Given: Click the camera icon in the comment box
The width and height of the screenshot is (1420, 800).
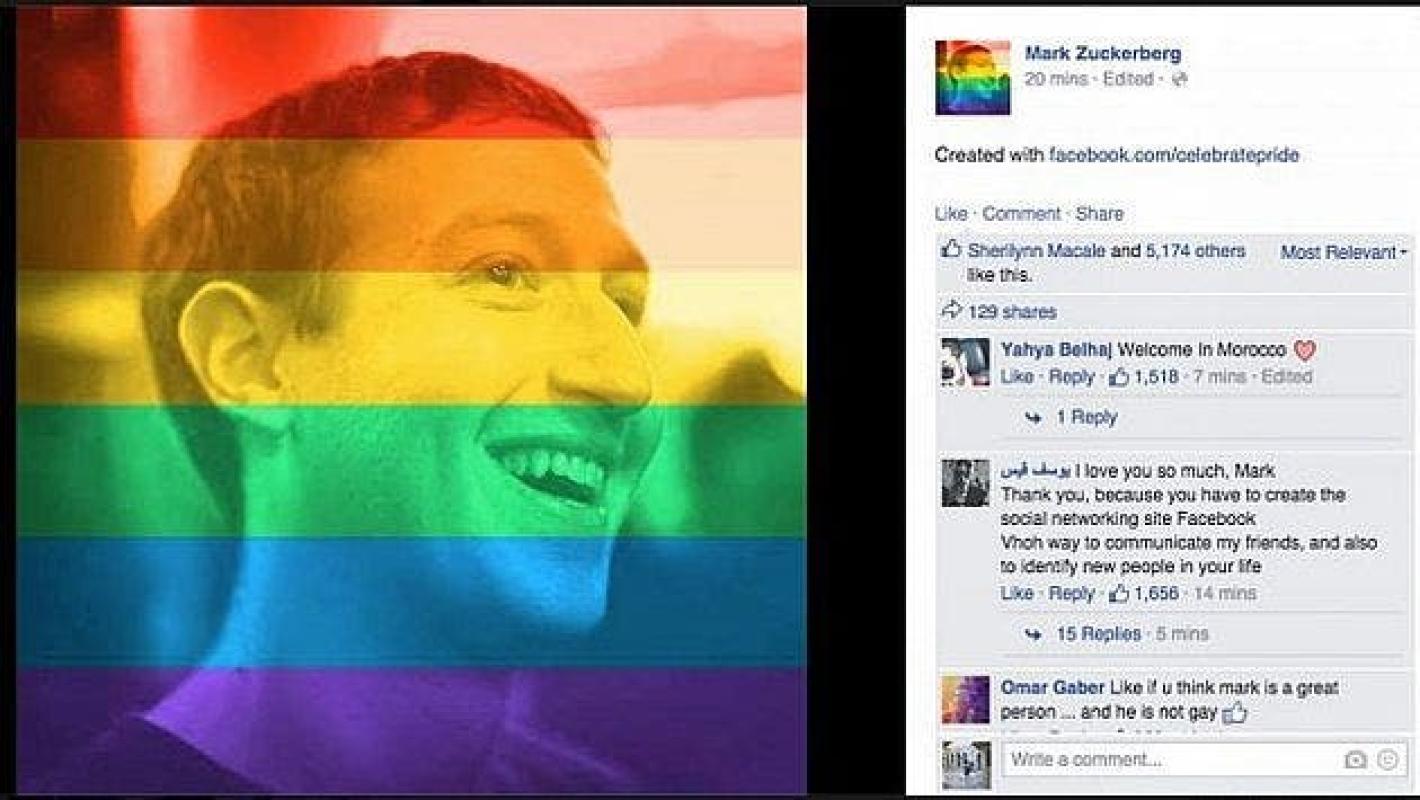Looking at the screenshot, I should [1355, 760].
